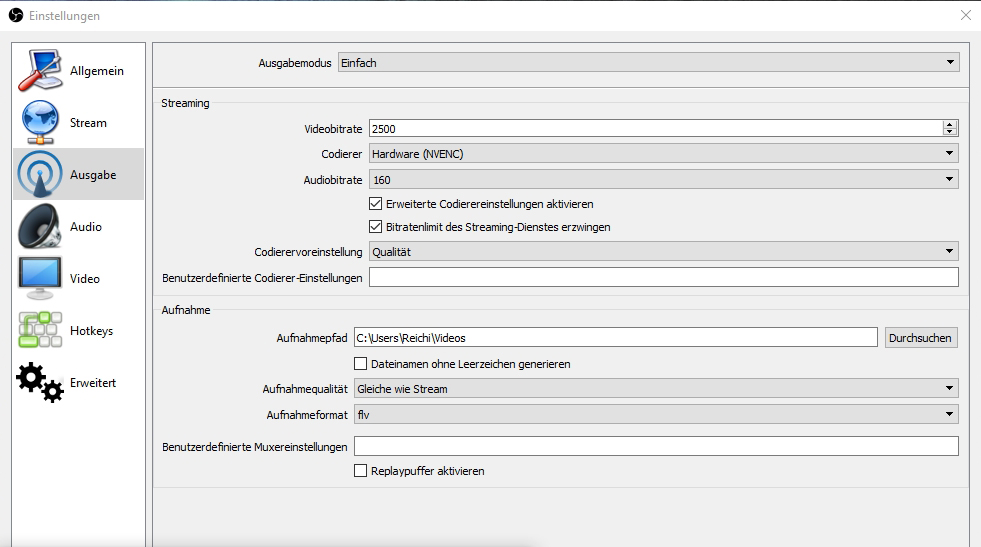Click the Durchsuchen button
Image resolution: width=981 pixels, height=547 pixels.
tap(920, 338)
